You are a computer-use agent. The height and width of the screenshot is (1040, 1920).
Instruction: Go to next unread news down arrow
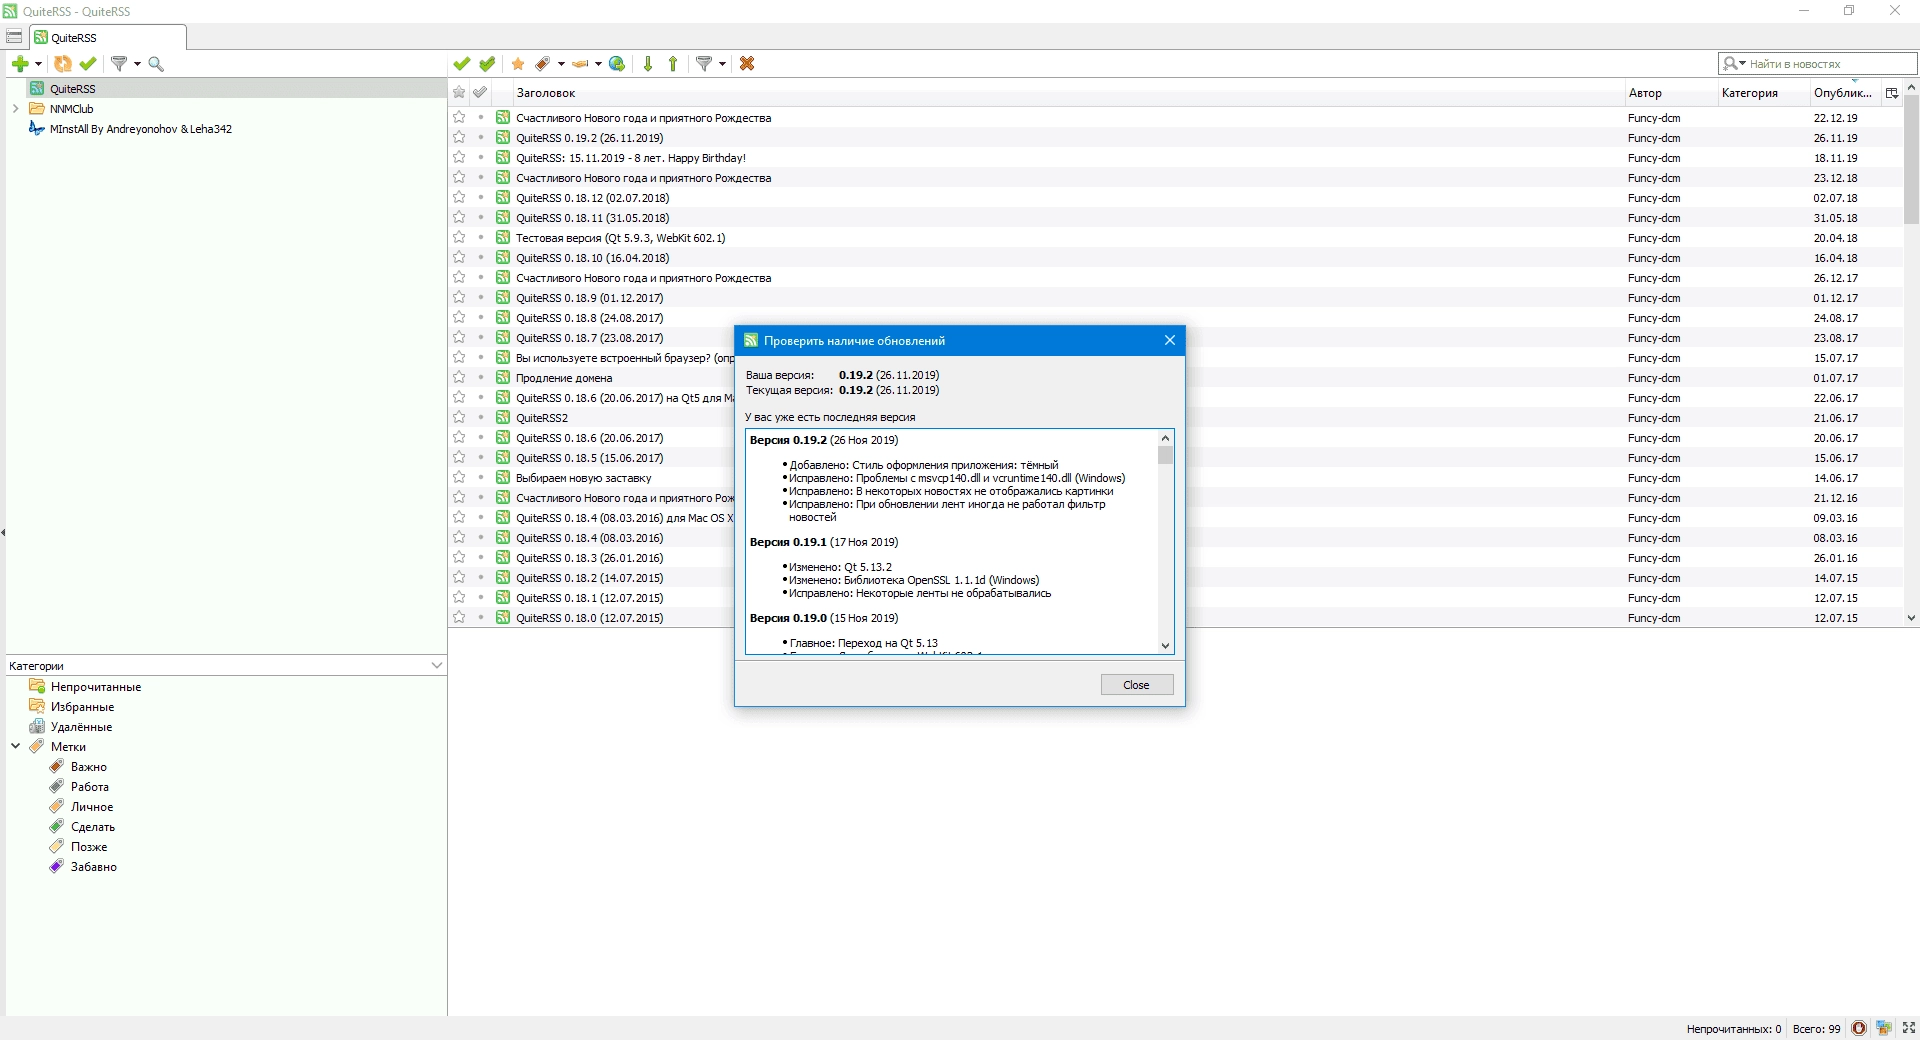648,64
